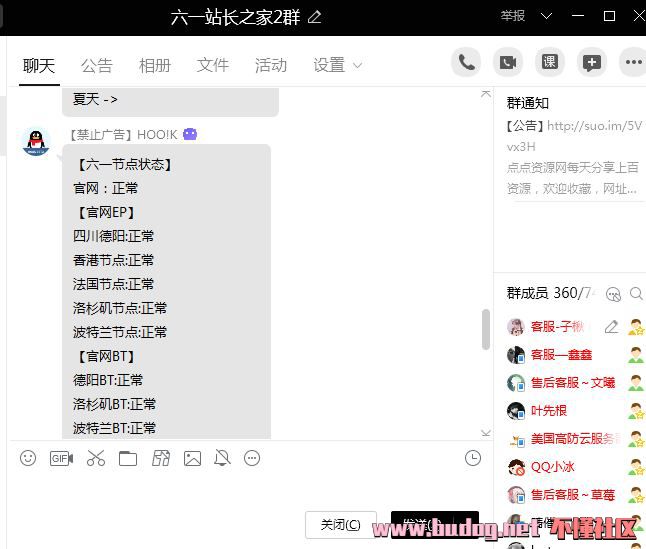Expand more options in the top toolbar

633,63
